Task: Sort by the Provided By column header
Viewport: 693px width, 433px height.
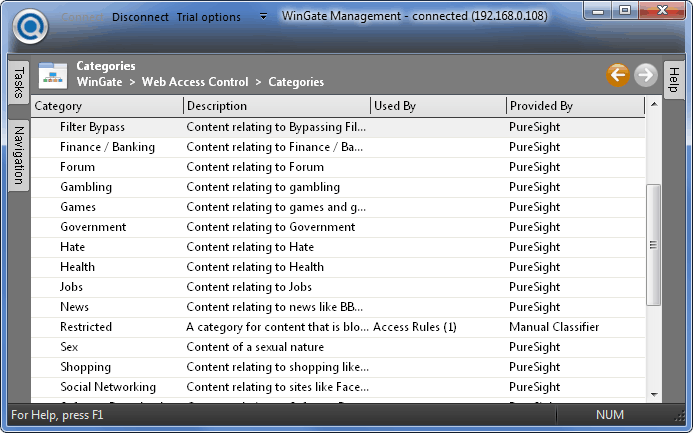Action: 575,106
